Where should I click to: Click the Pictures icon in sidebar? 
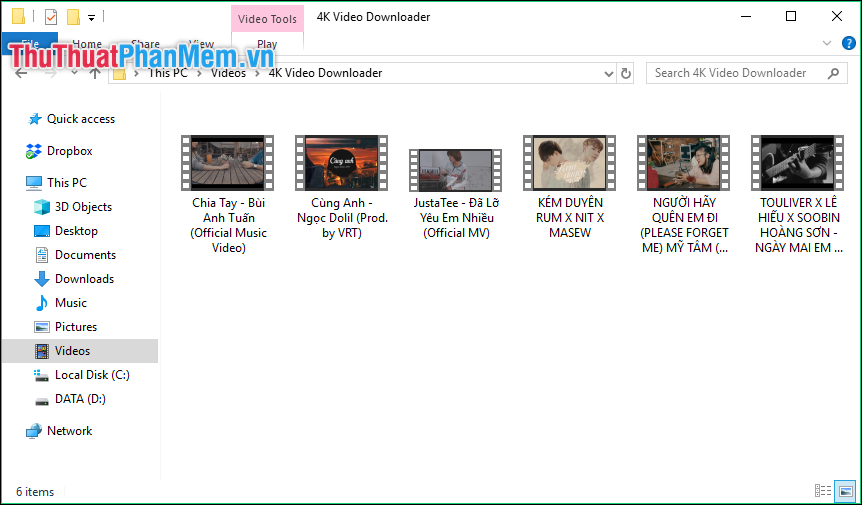click(42, 327)
